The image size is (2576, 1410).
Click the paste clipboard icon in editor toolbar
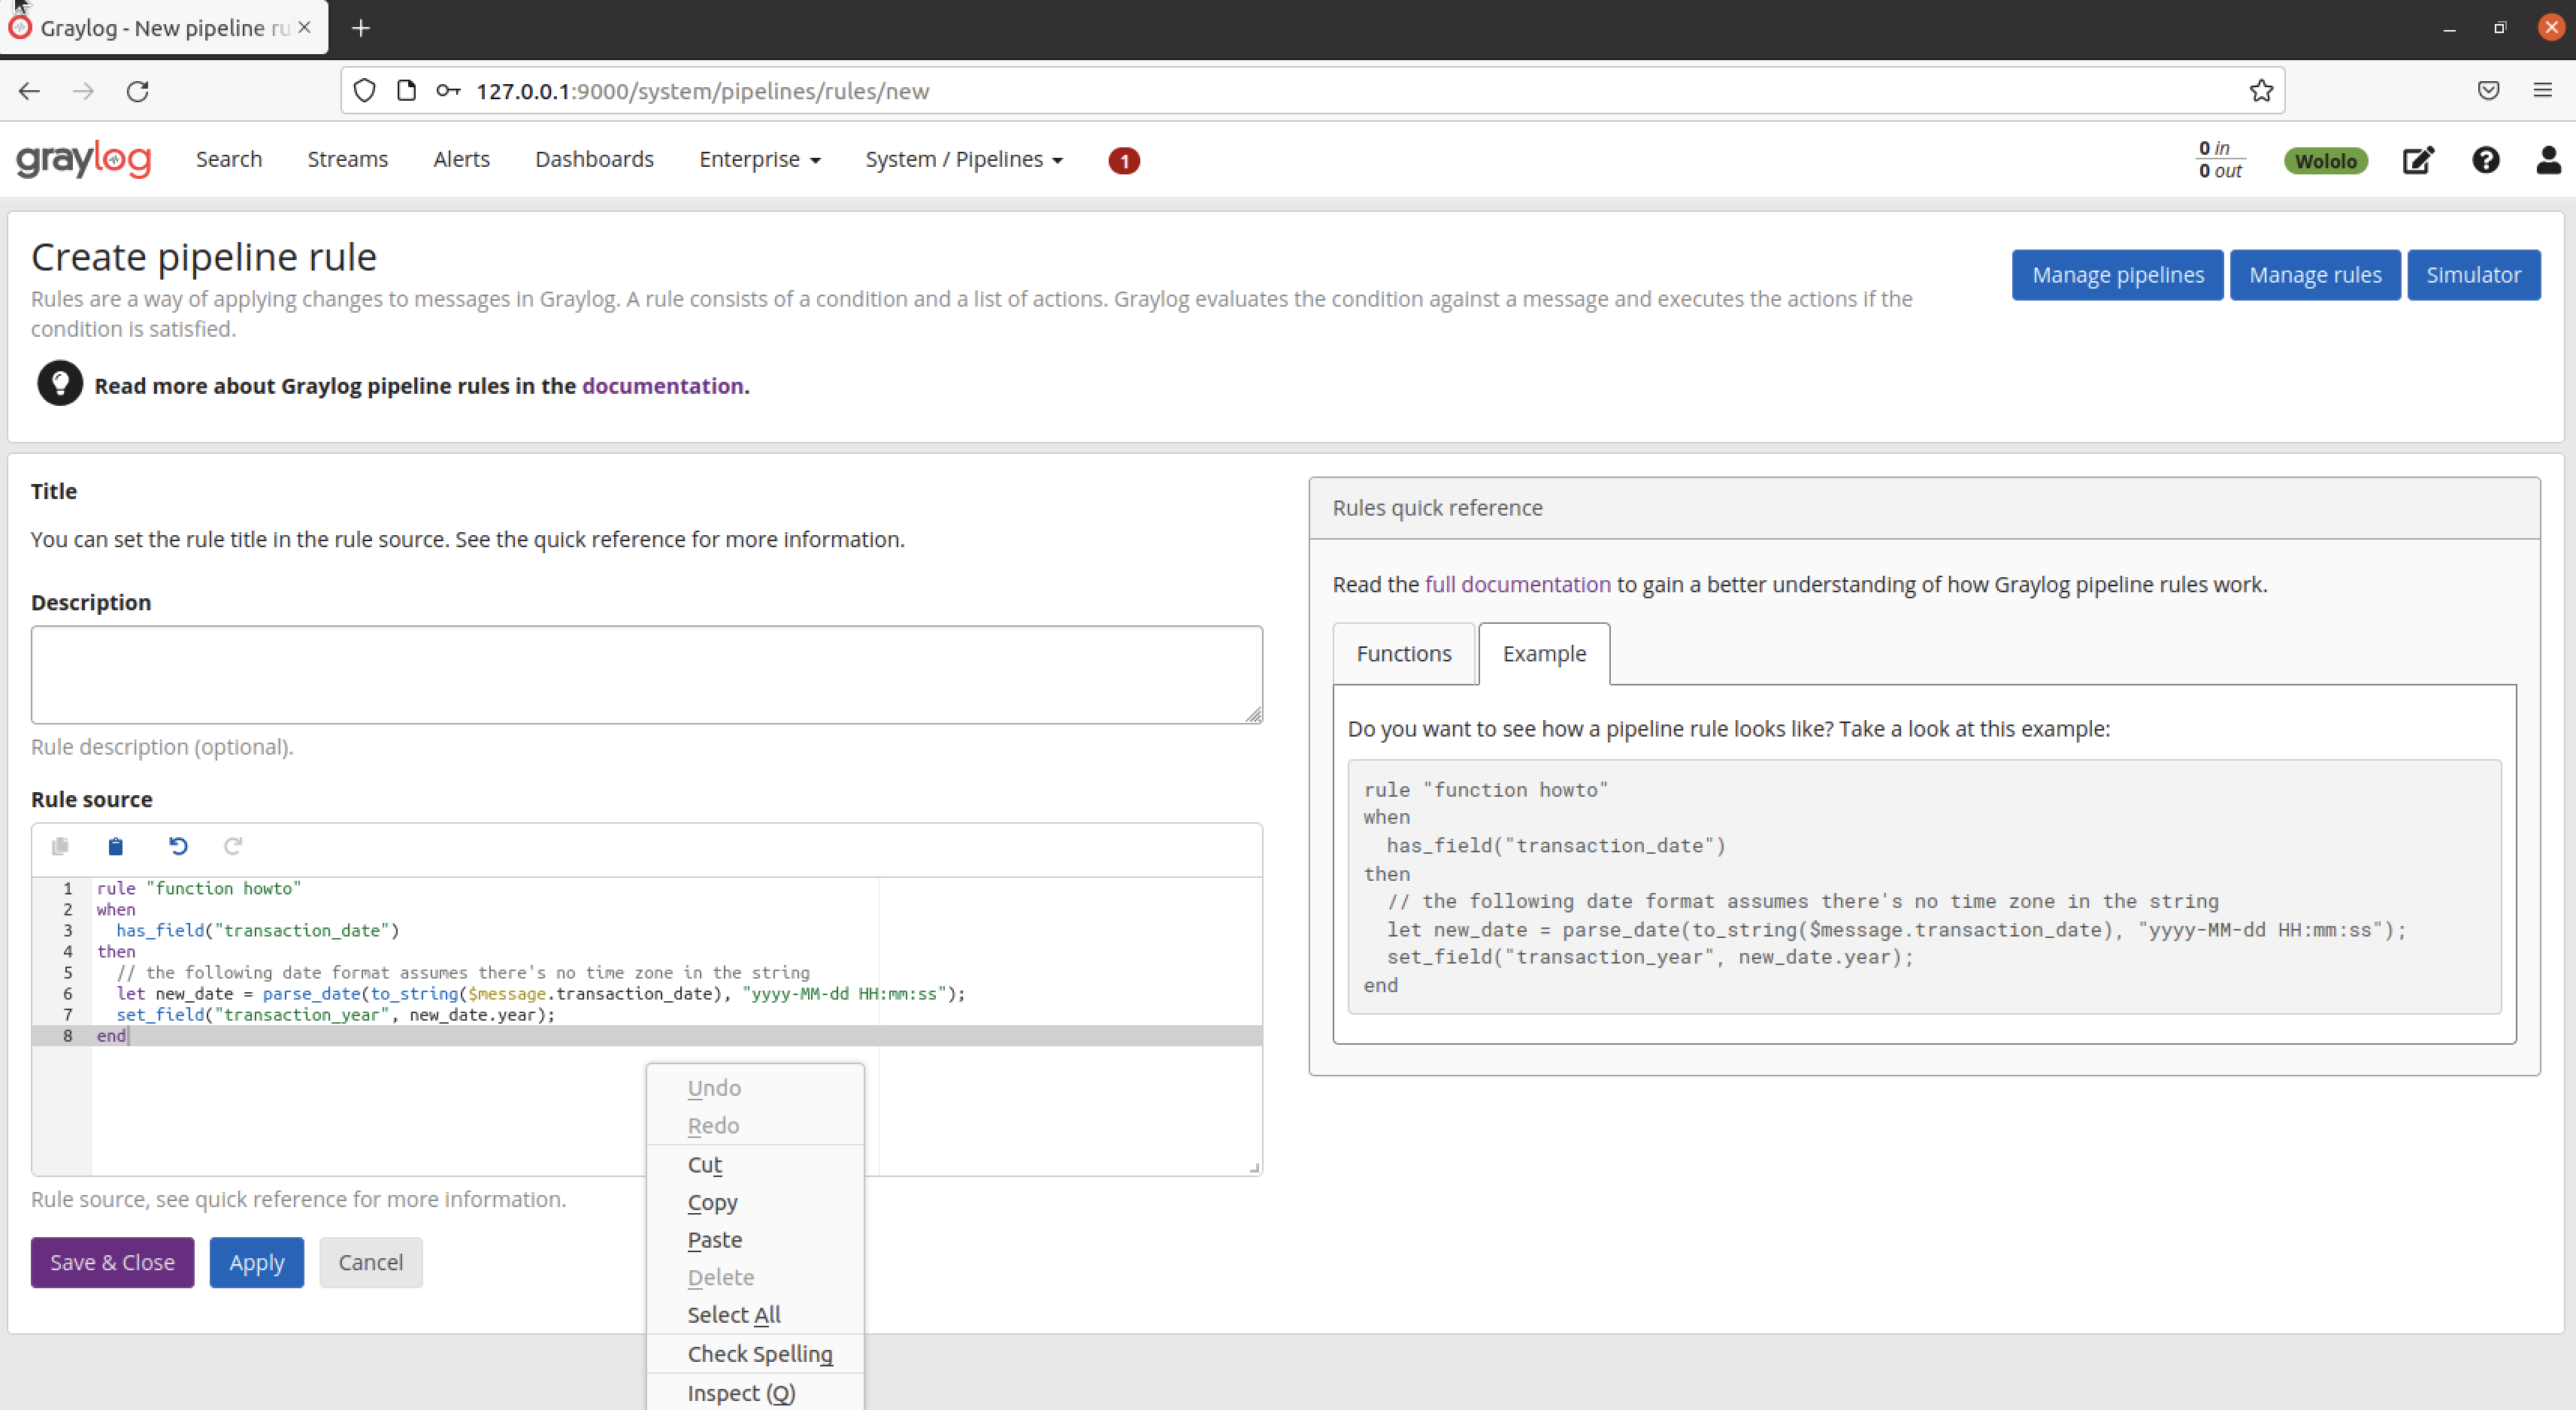click(115, 846)
